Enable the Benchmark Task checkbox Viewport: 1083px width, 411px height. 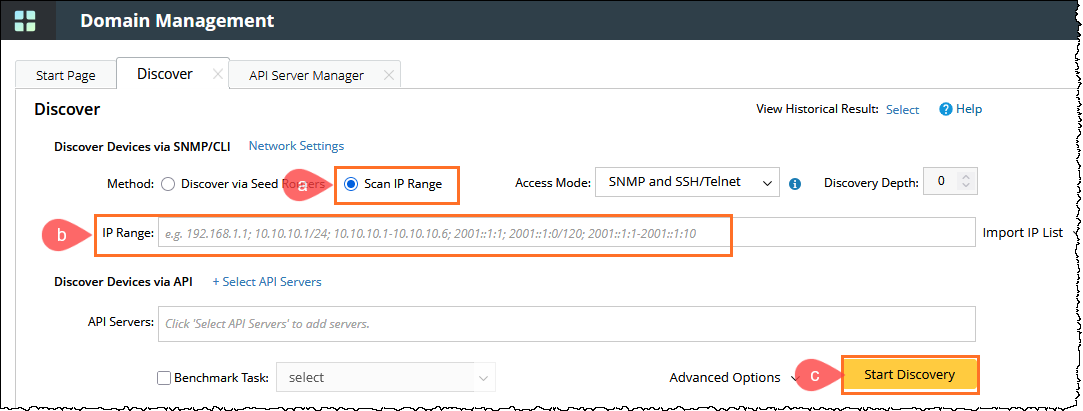point(165,378)
